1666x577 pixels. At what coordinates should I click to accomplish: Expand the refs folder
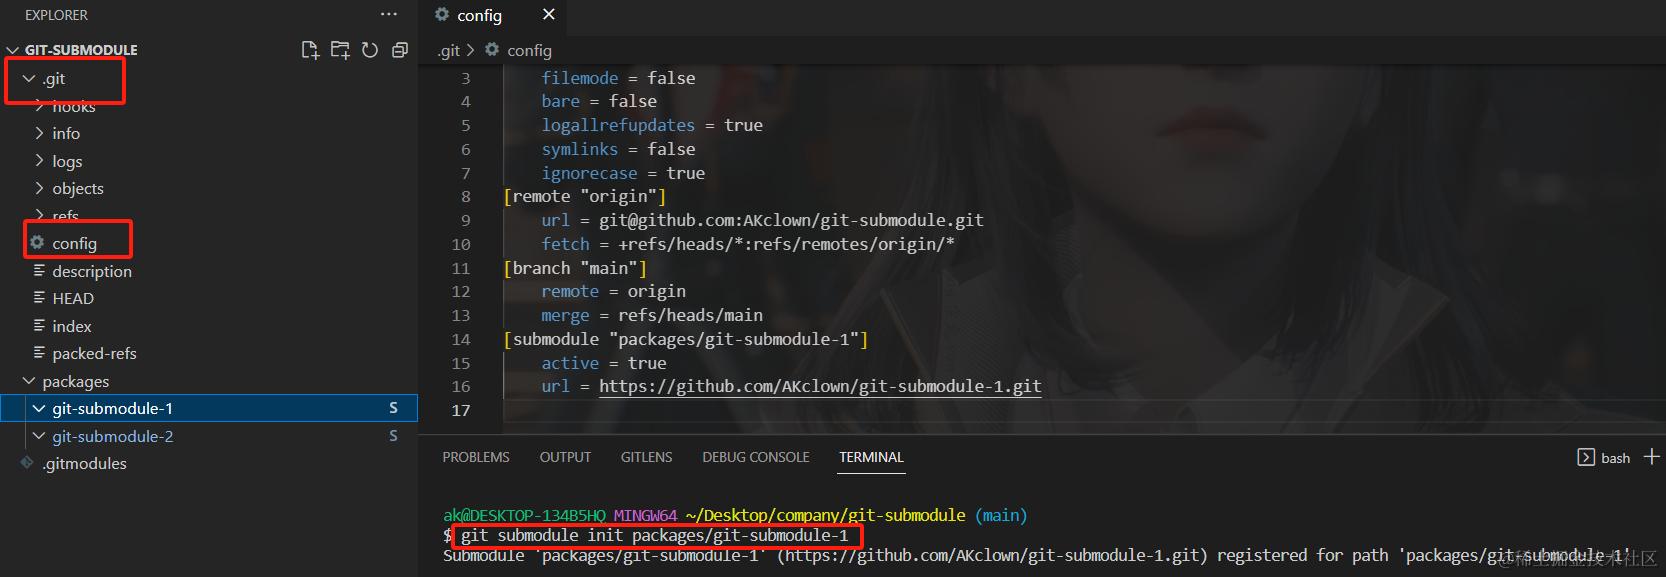pos(39,216)
